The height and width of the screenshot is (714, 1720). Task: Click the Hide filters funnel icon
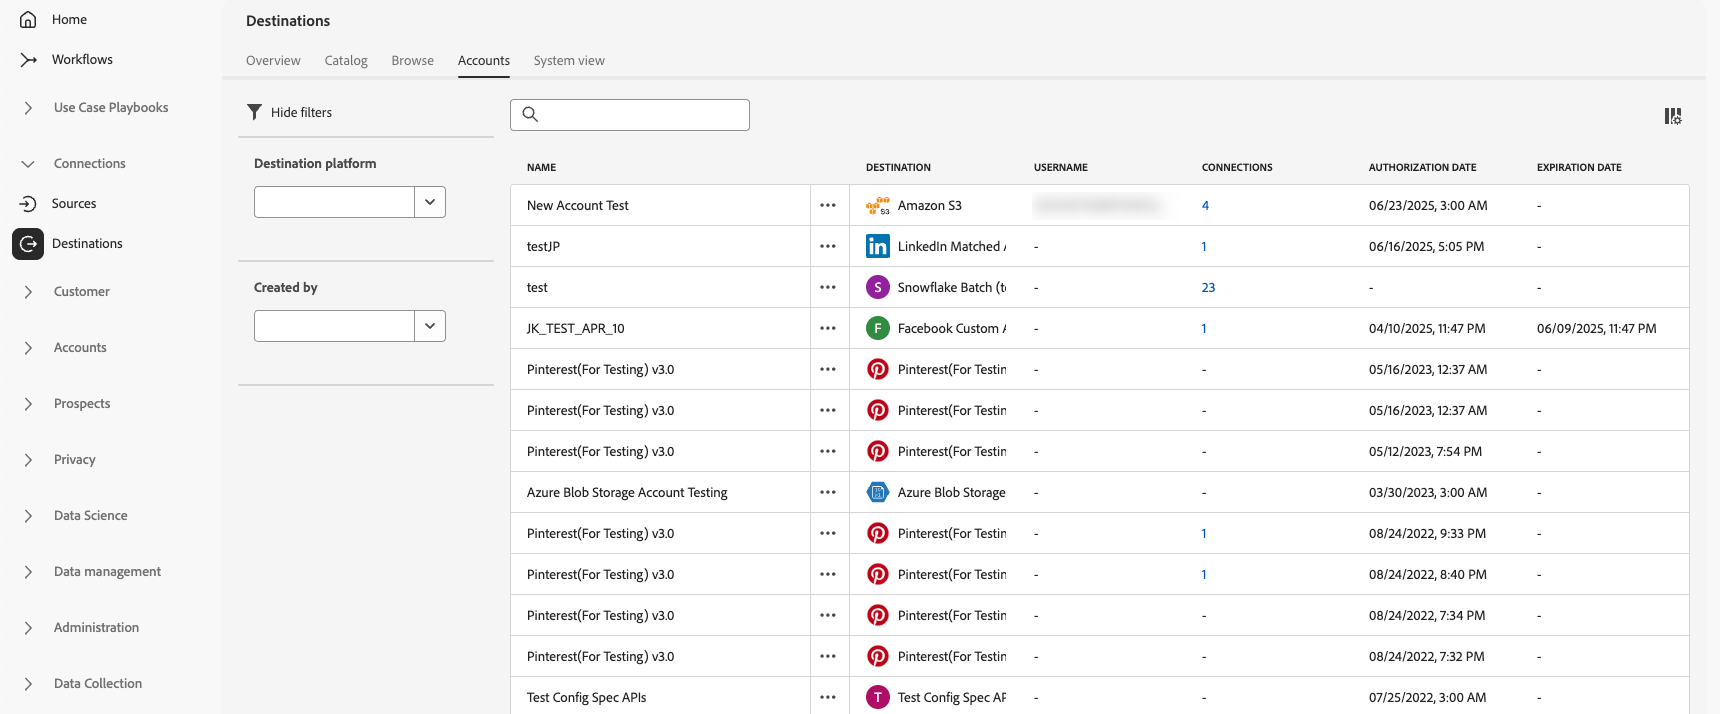click(x=254, y=112)
